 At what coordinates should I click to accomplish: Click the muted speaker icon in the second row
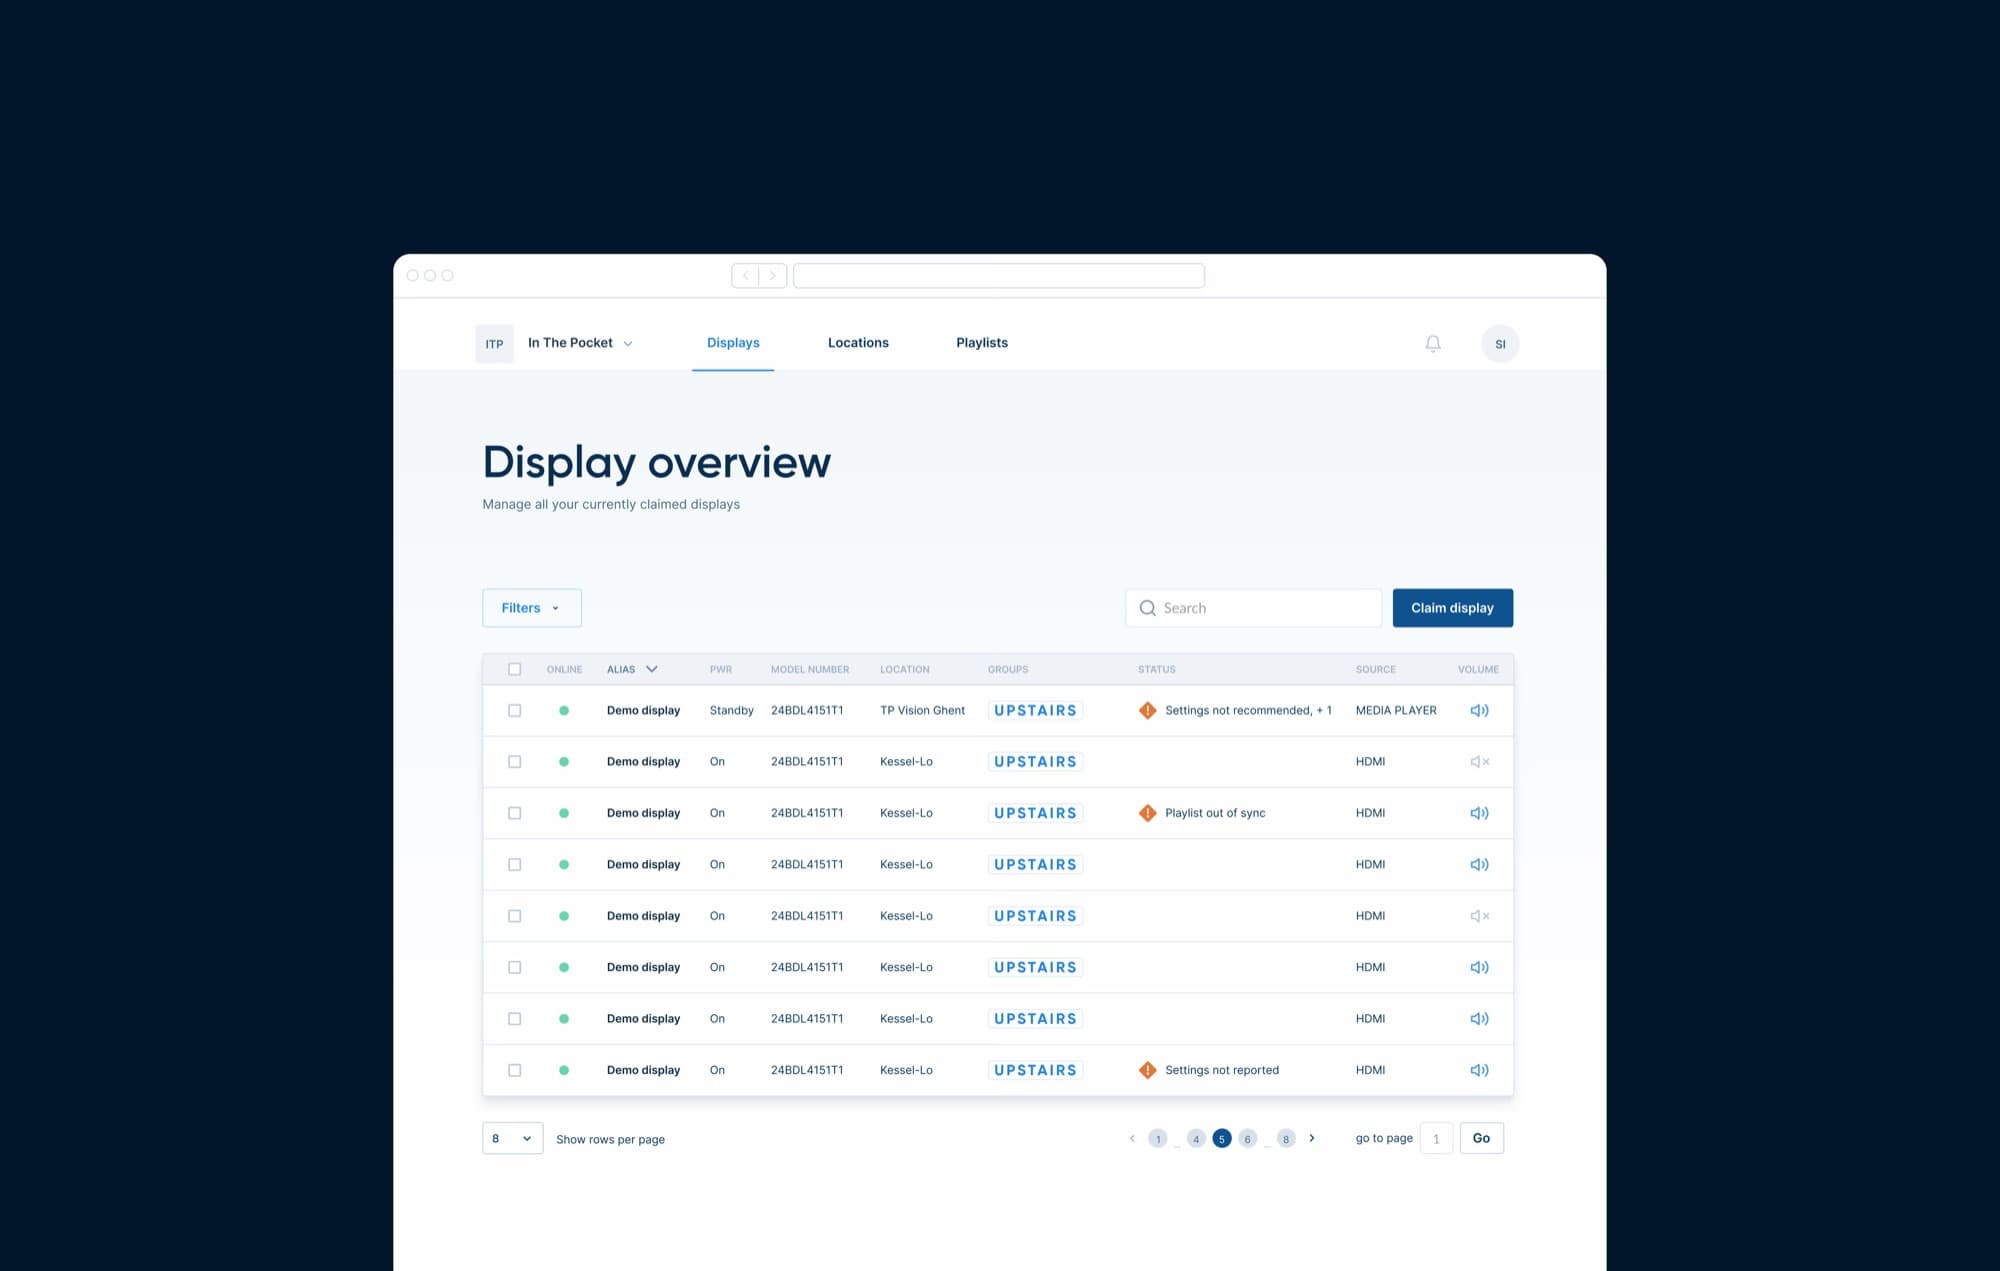point(1479,762)
